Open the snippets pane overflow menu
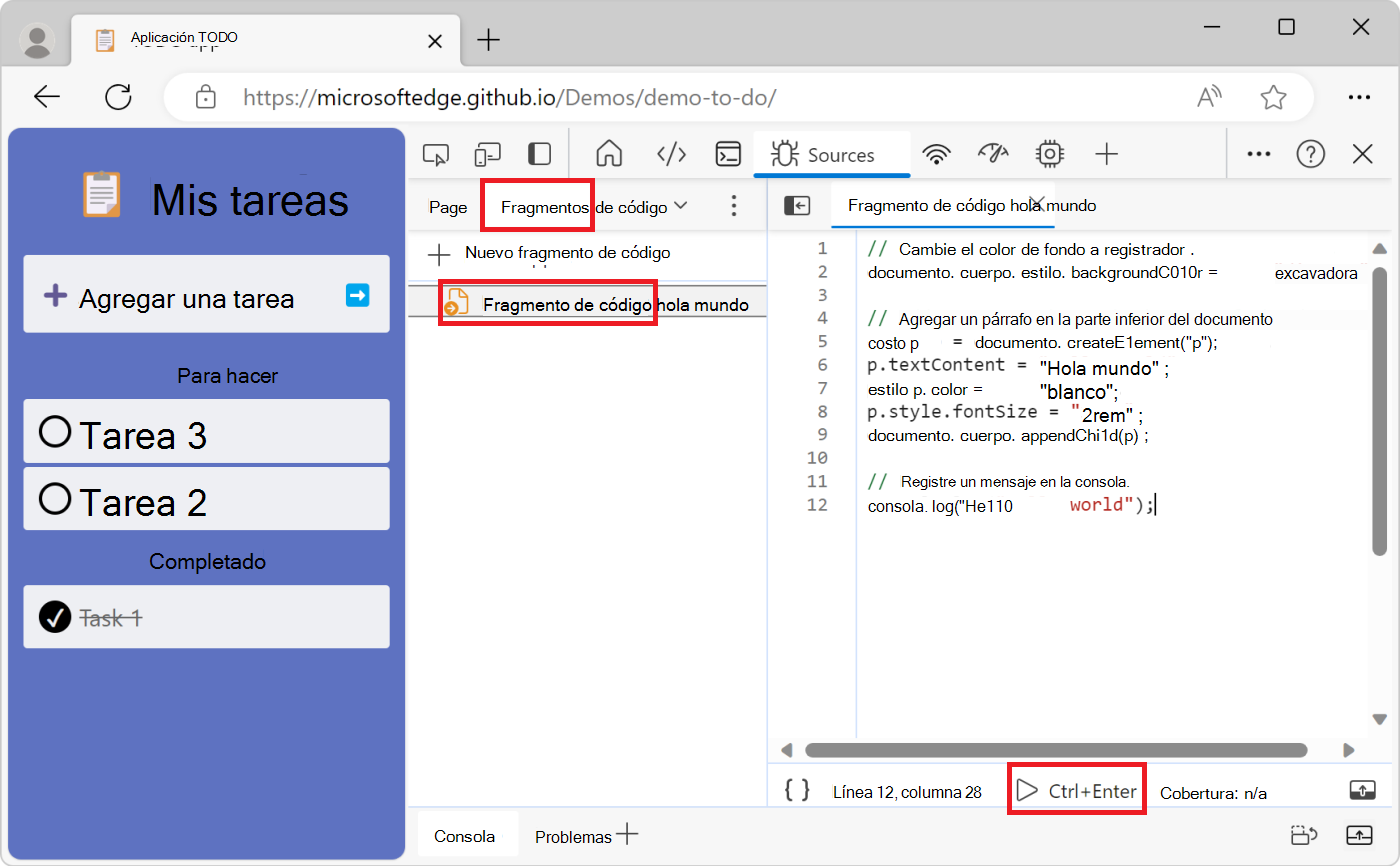This screenshot has height=866, width=1400. pyautogui.click(x=734, y=205)
